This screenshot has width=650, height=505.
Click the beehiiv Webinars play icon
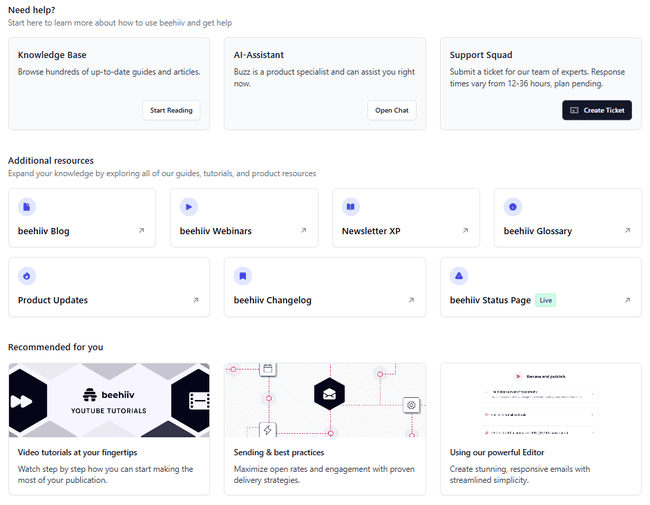tap(189, 207)
